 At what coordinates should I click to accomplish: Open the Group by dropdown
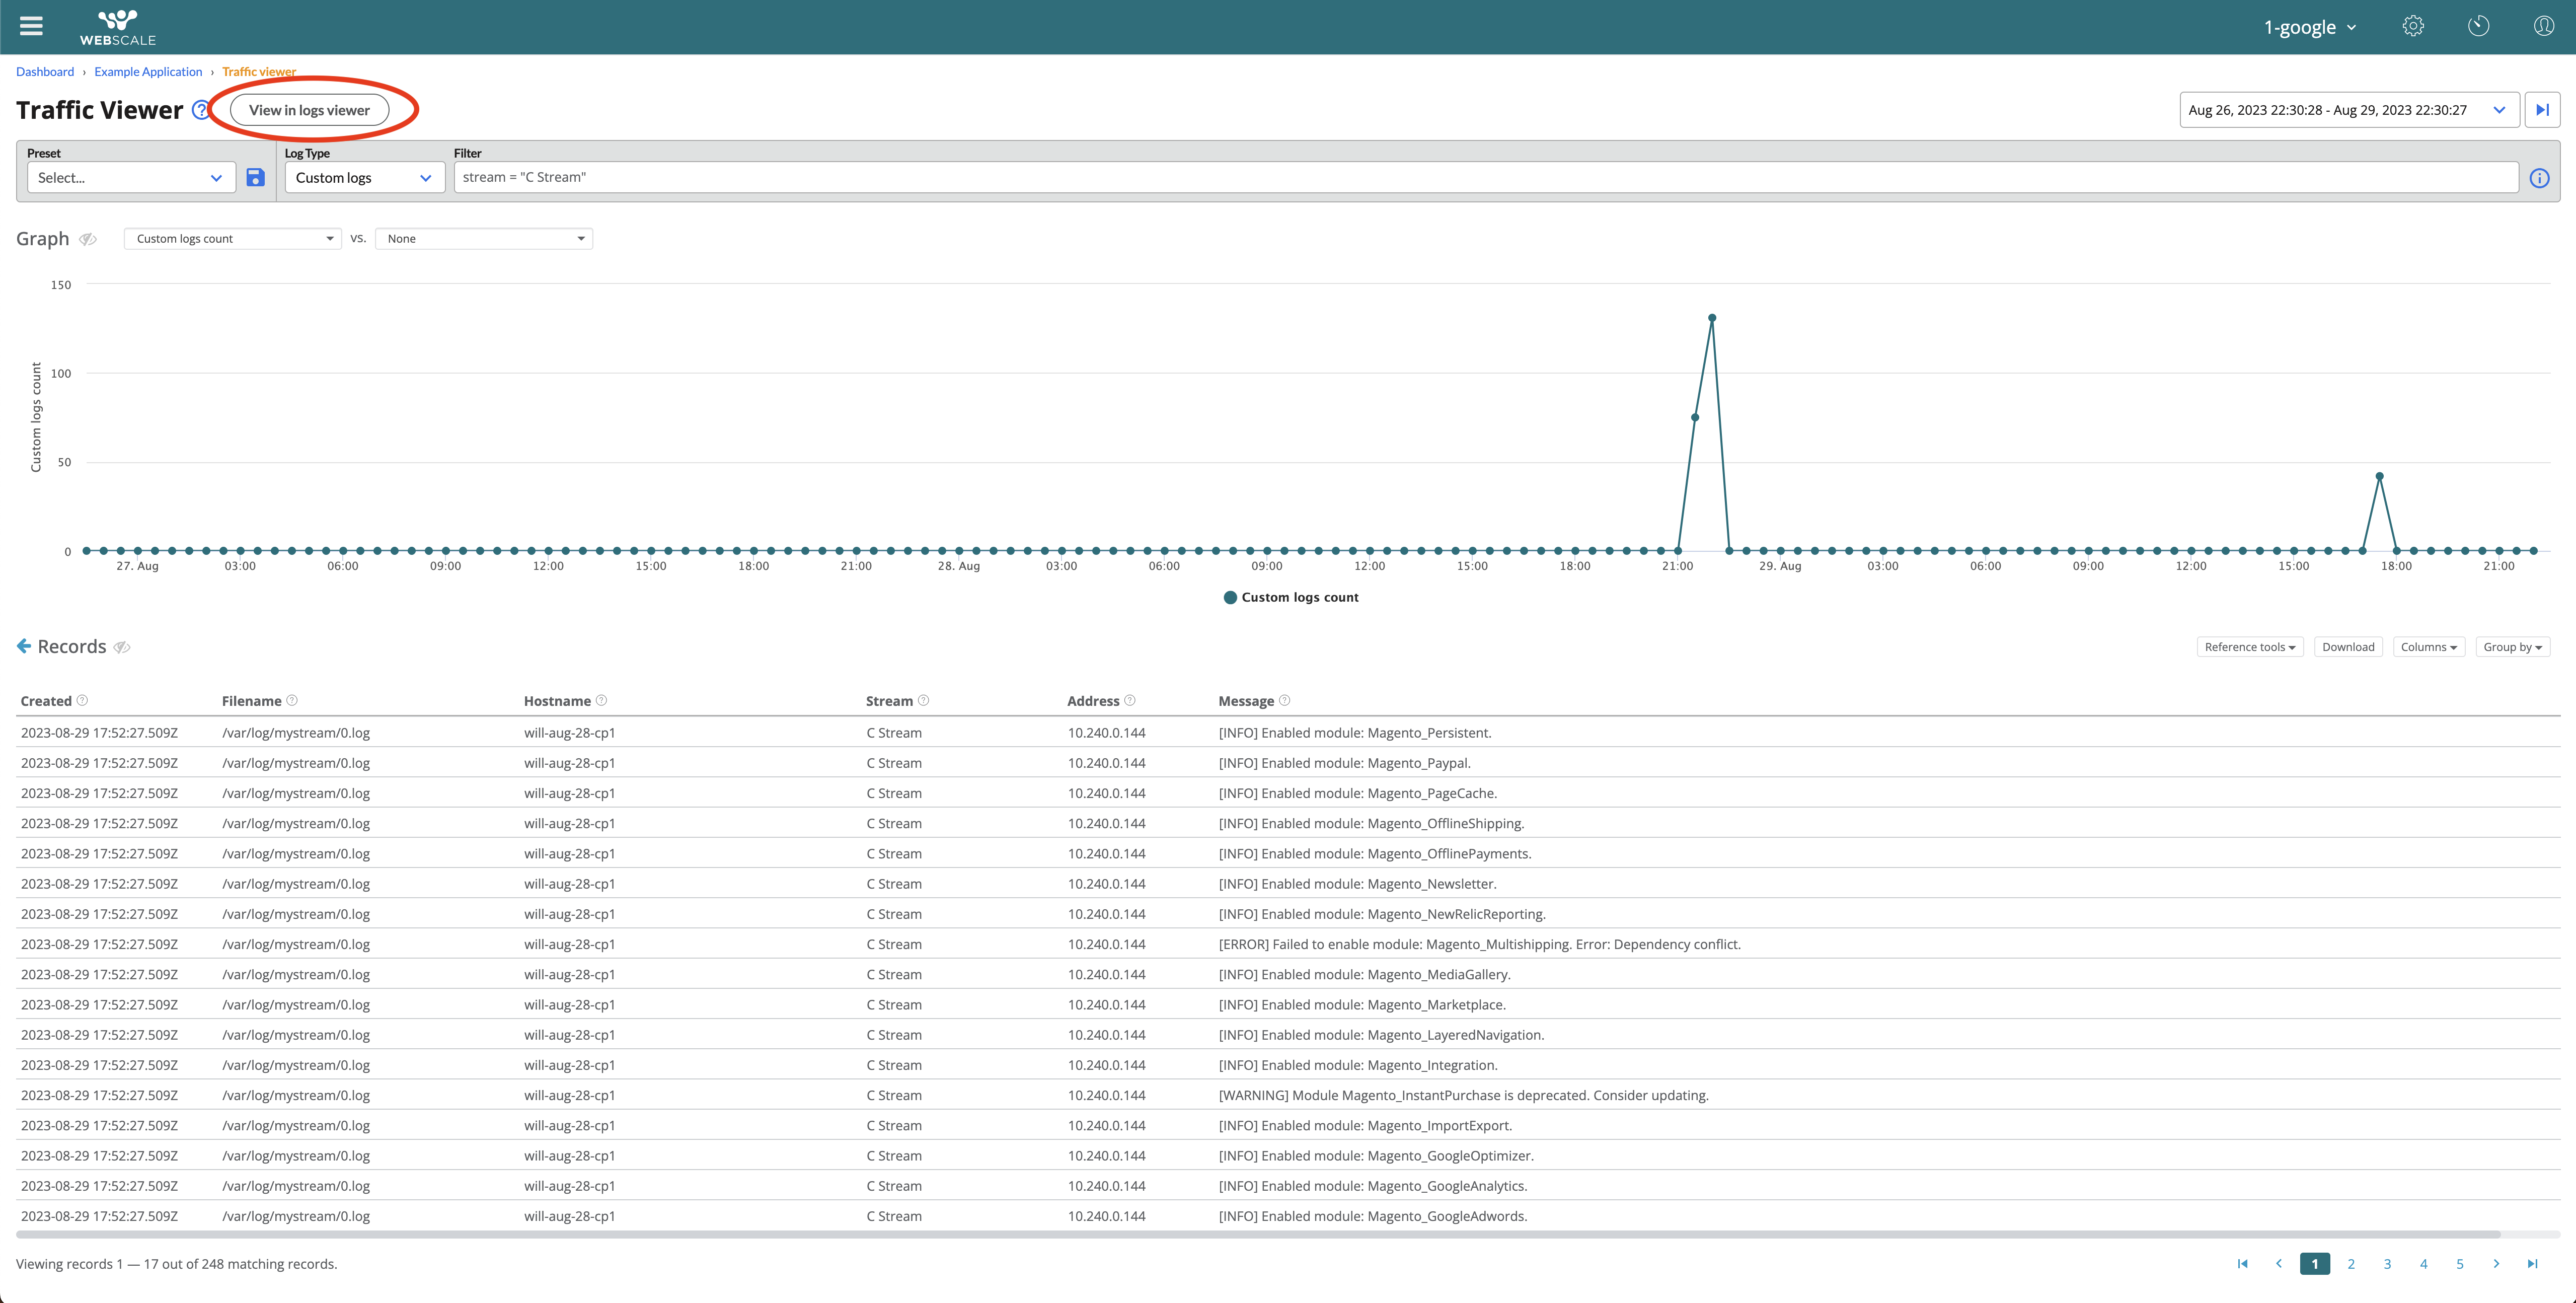pos(2512,647)
